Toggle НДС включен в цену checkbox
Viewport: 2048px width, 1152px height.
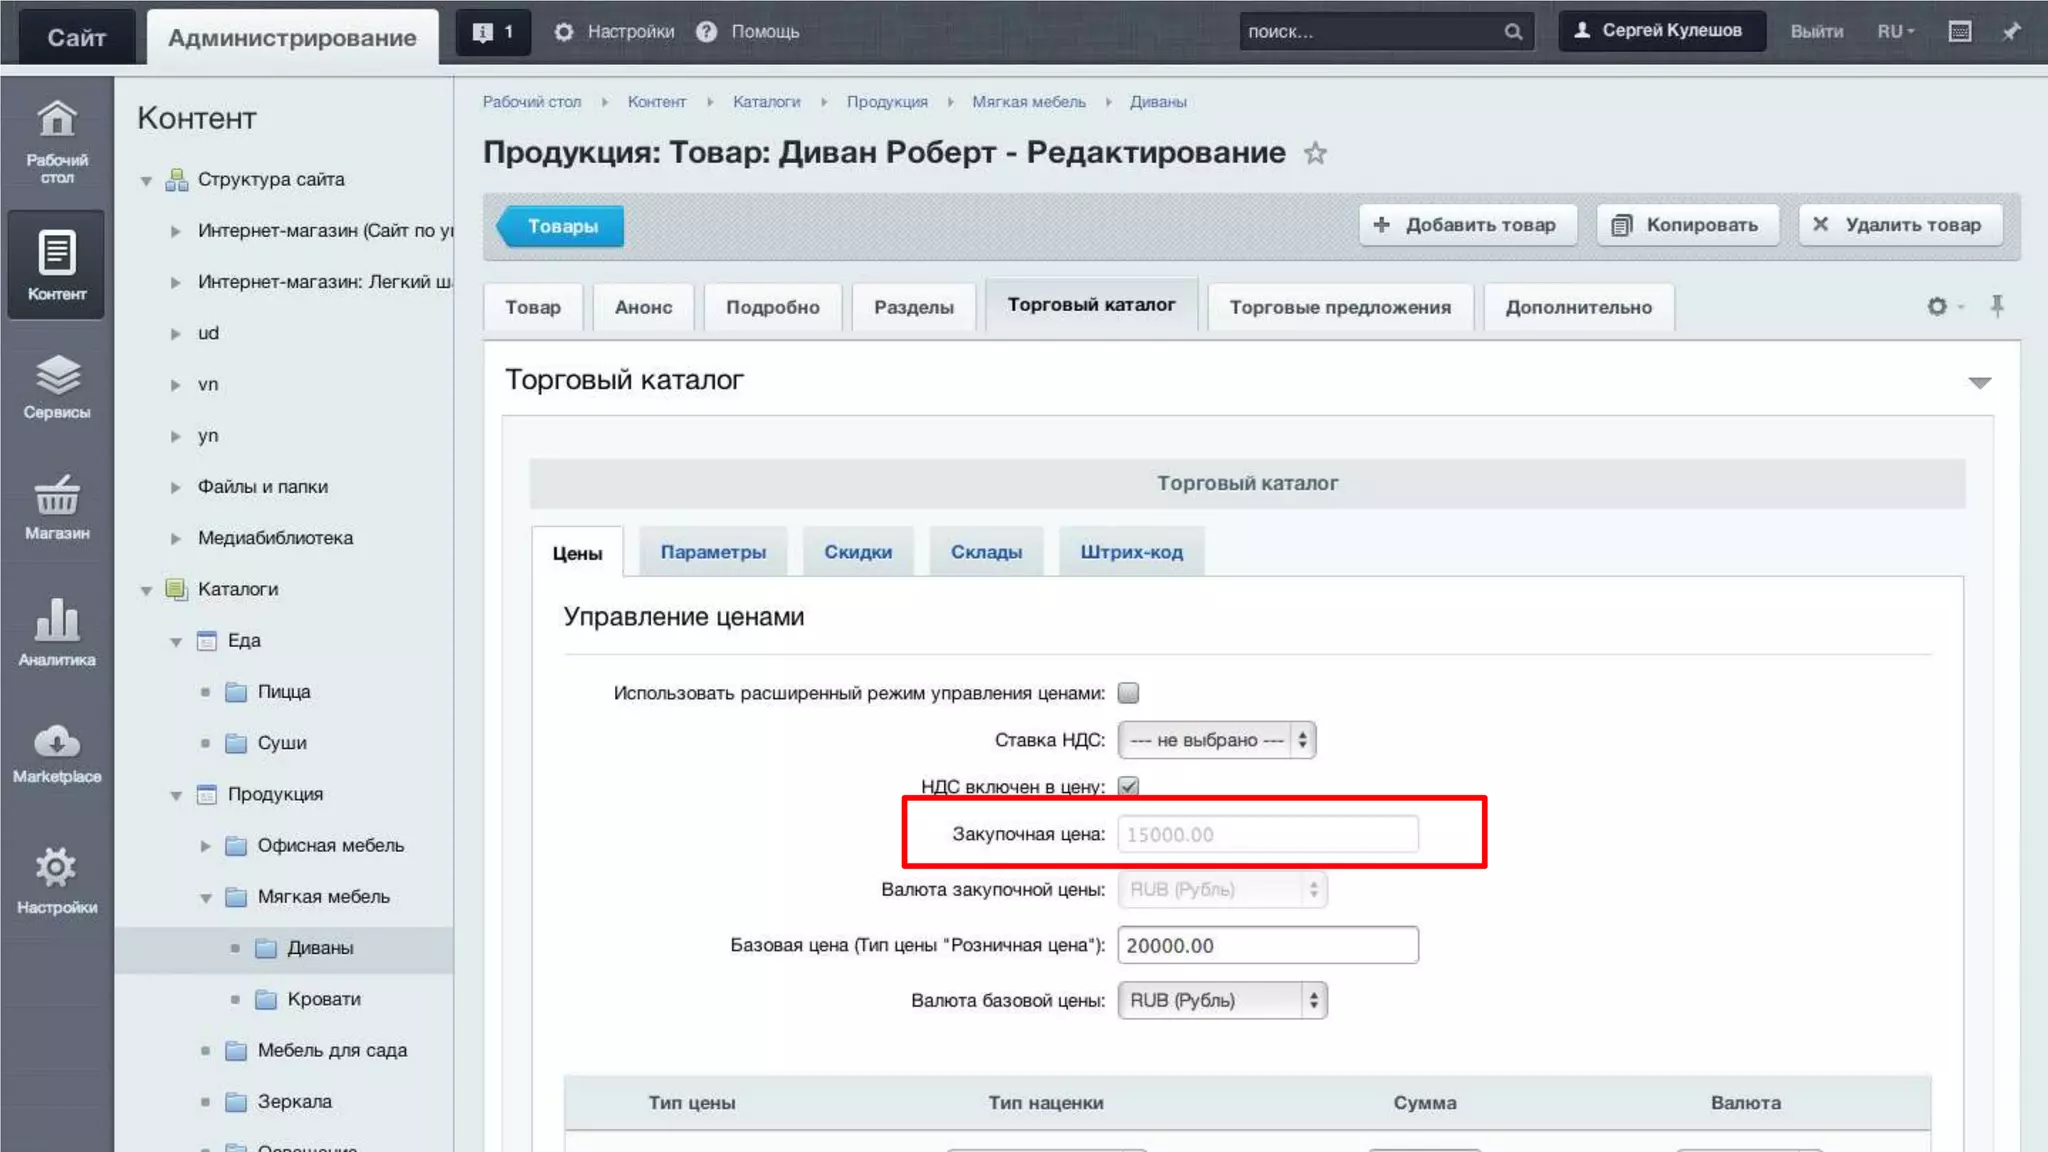1128,787
